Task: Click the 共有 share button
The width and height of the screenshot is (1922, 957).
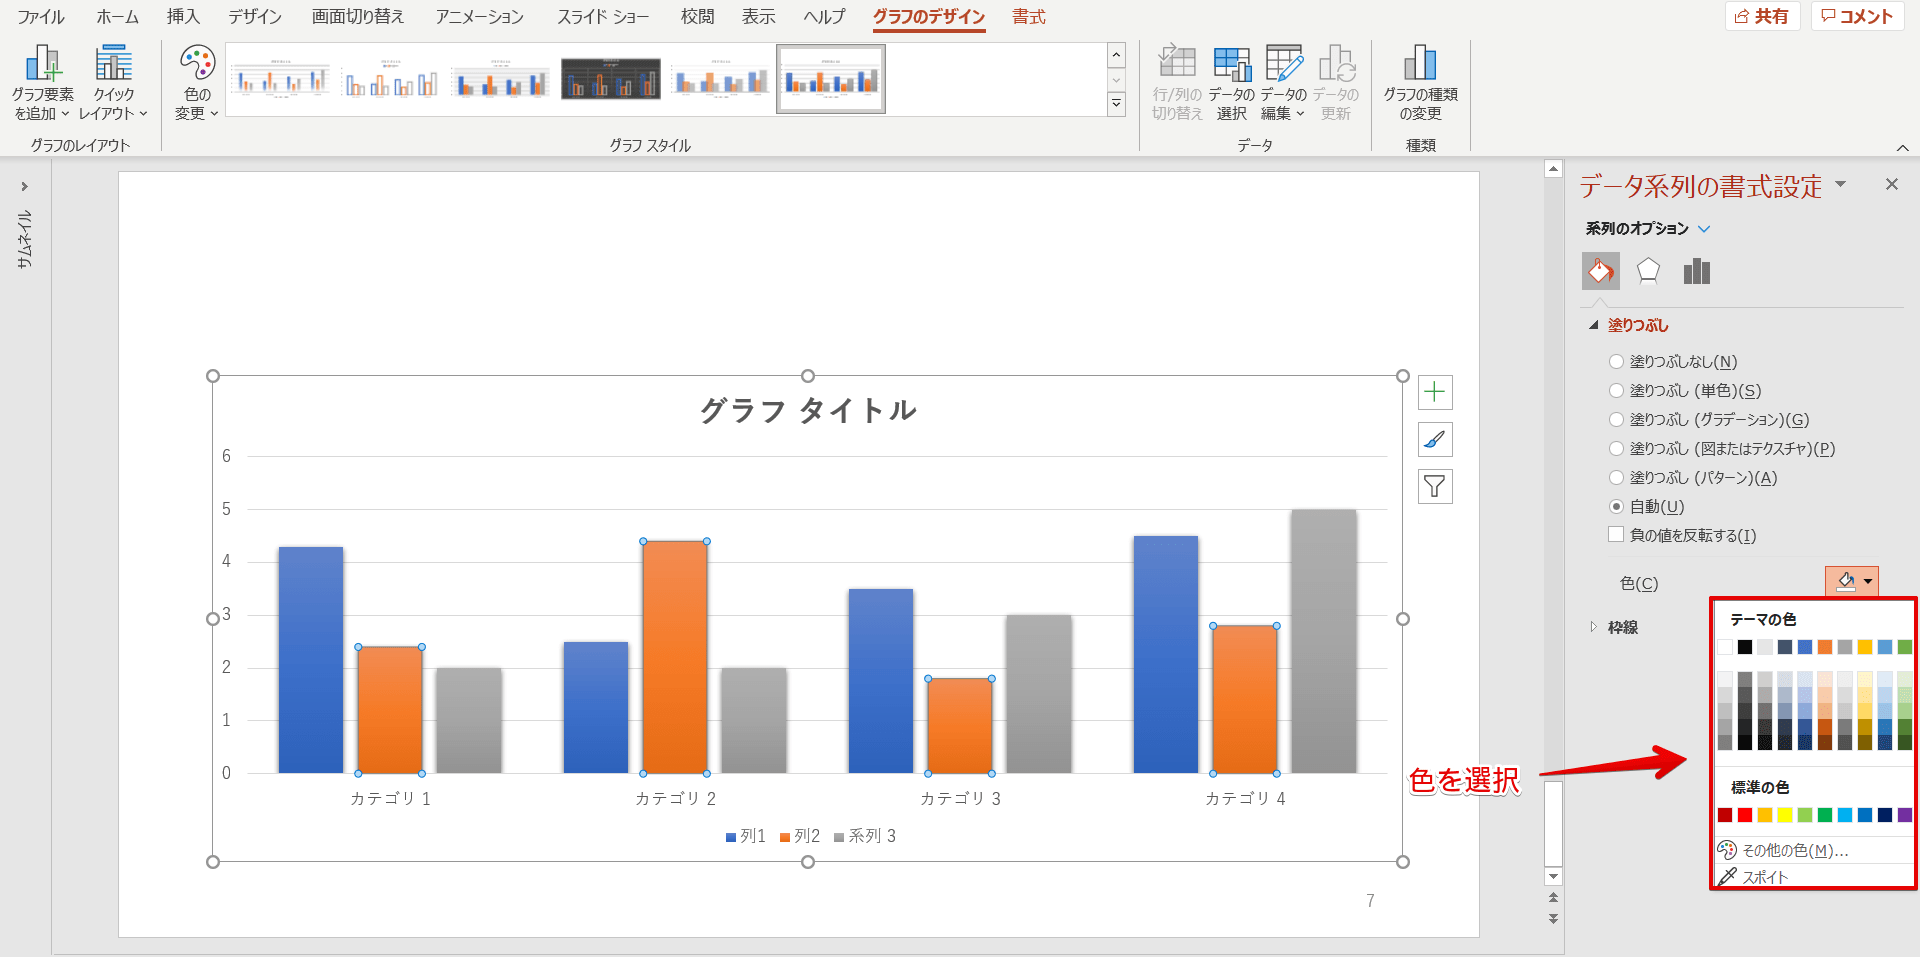Action: [1762, 16]
